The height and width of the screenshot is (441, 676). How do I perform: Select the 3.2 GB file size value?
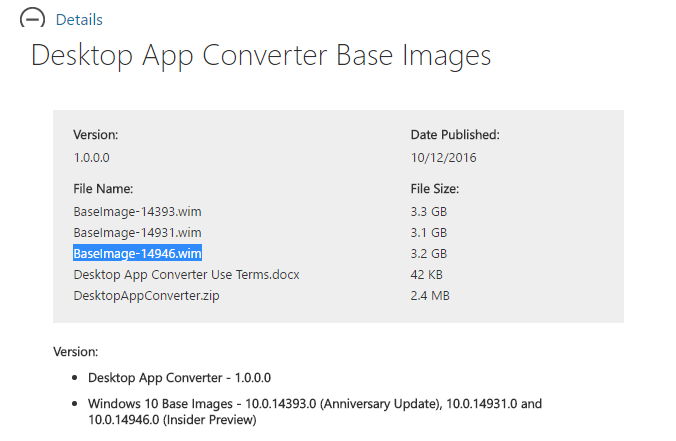tap(429, 253)
